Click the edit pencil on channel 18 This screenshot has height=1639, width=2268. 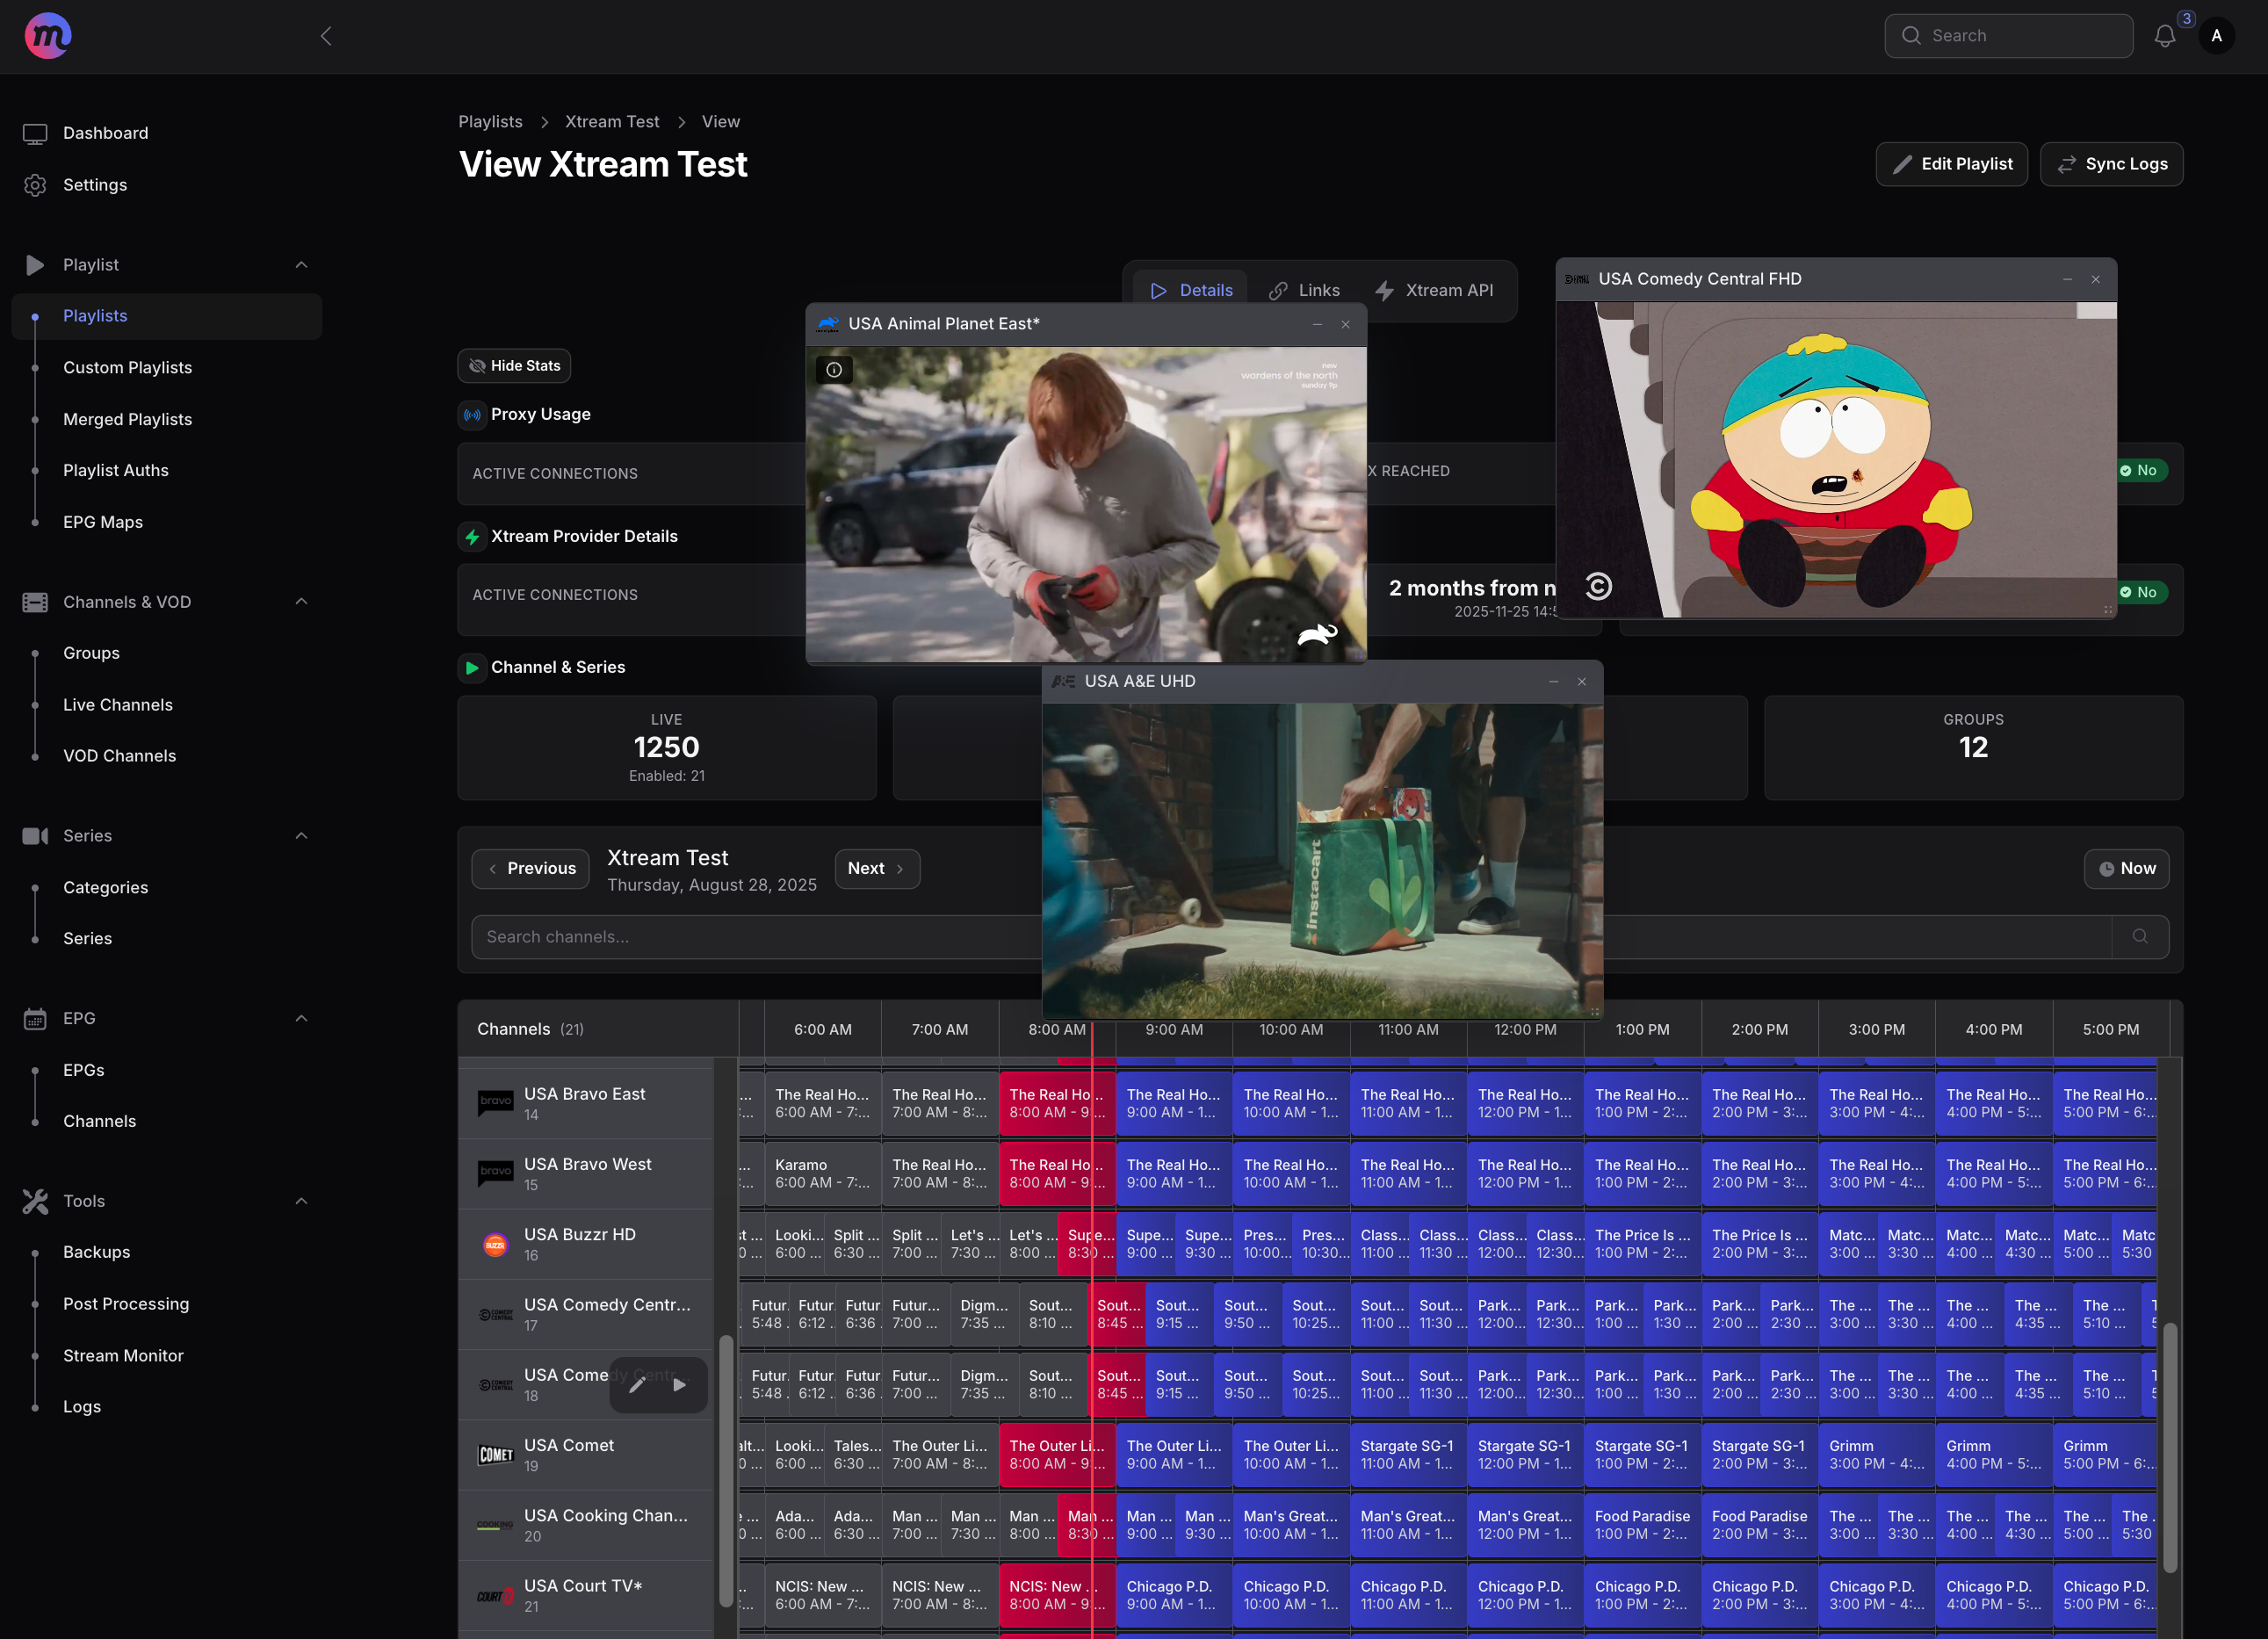[x=637, y=1385]
